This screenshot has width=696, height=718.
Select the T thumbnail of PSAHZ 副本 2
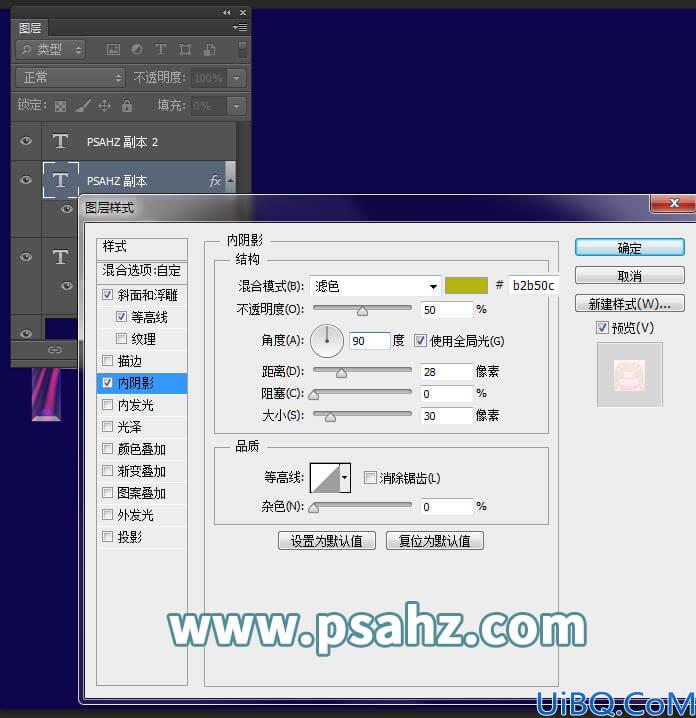(x=60, y=141)
